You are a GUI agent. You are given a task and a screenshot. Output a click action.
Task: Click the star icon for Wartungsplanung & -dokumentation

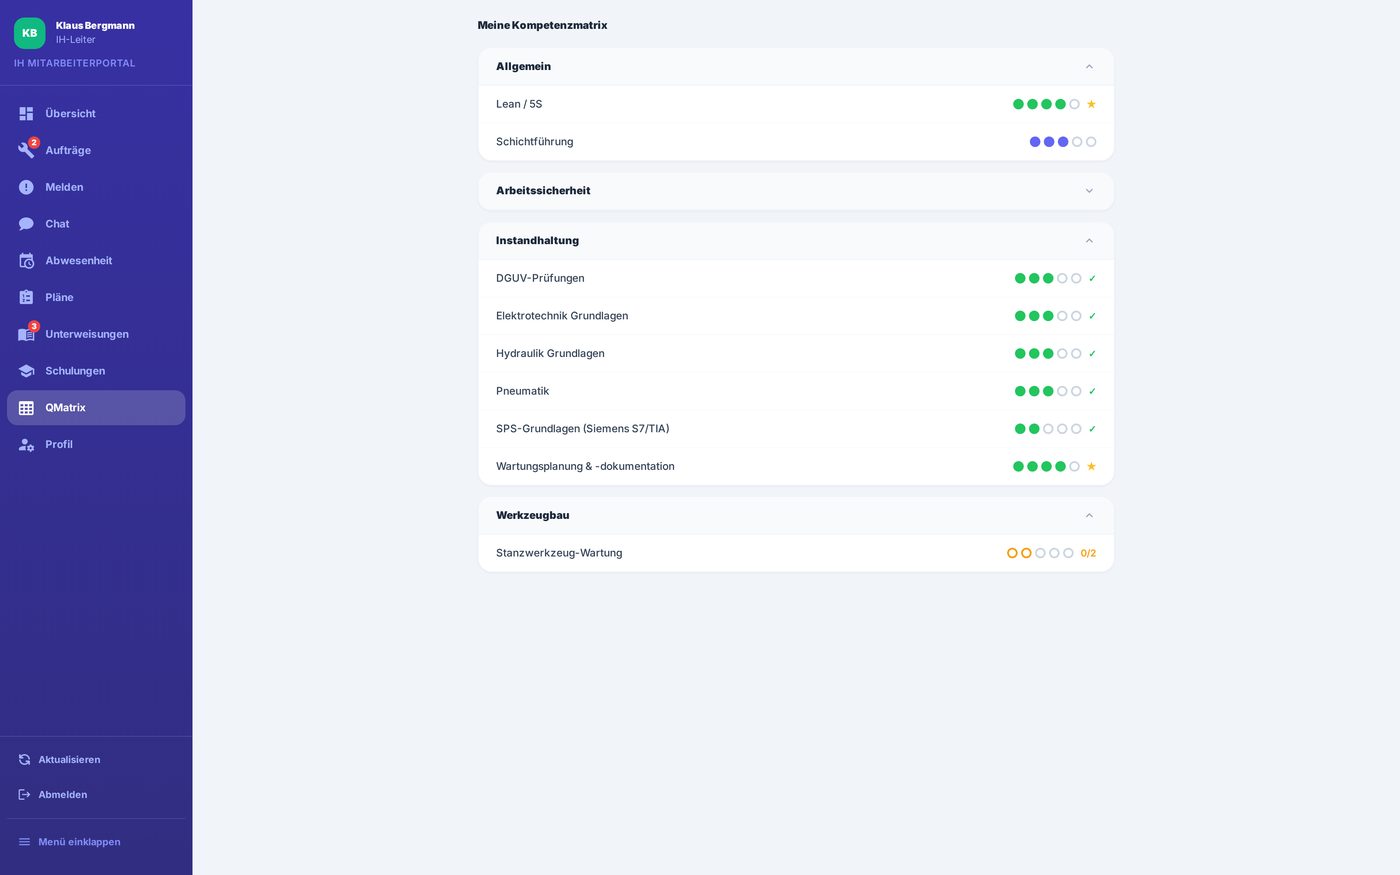point(1091,466)
